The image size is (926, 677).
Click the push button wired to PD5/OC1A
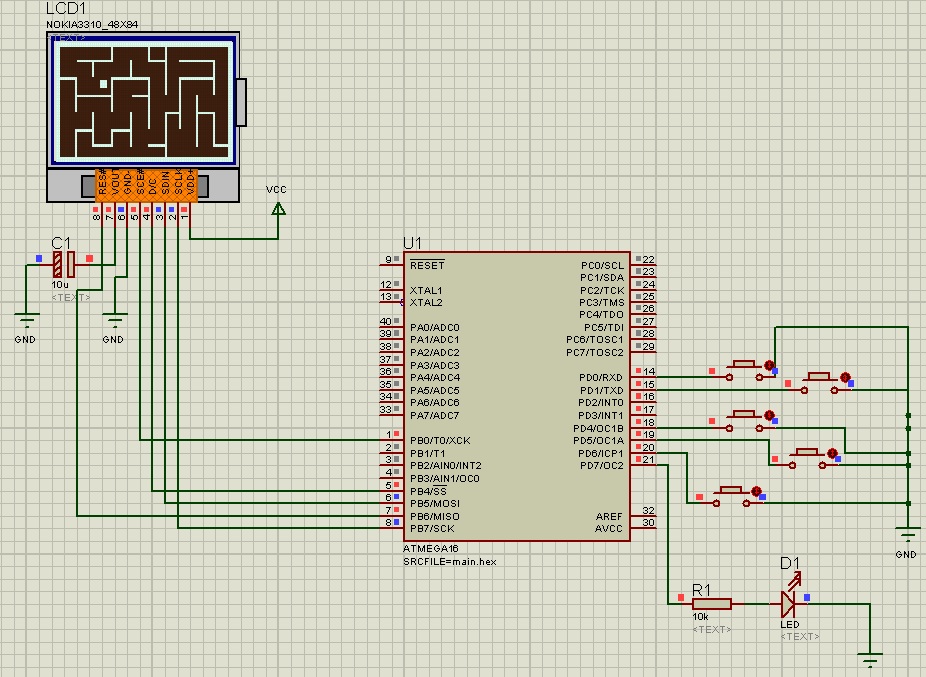click(807, 459)
